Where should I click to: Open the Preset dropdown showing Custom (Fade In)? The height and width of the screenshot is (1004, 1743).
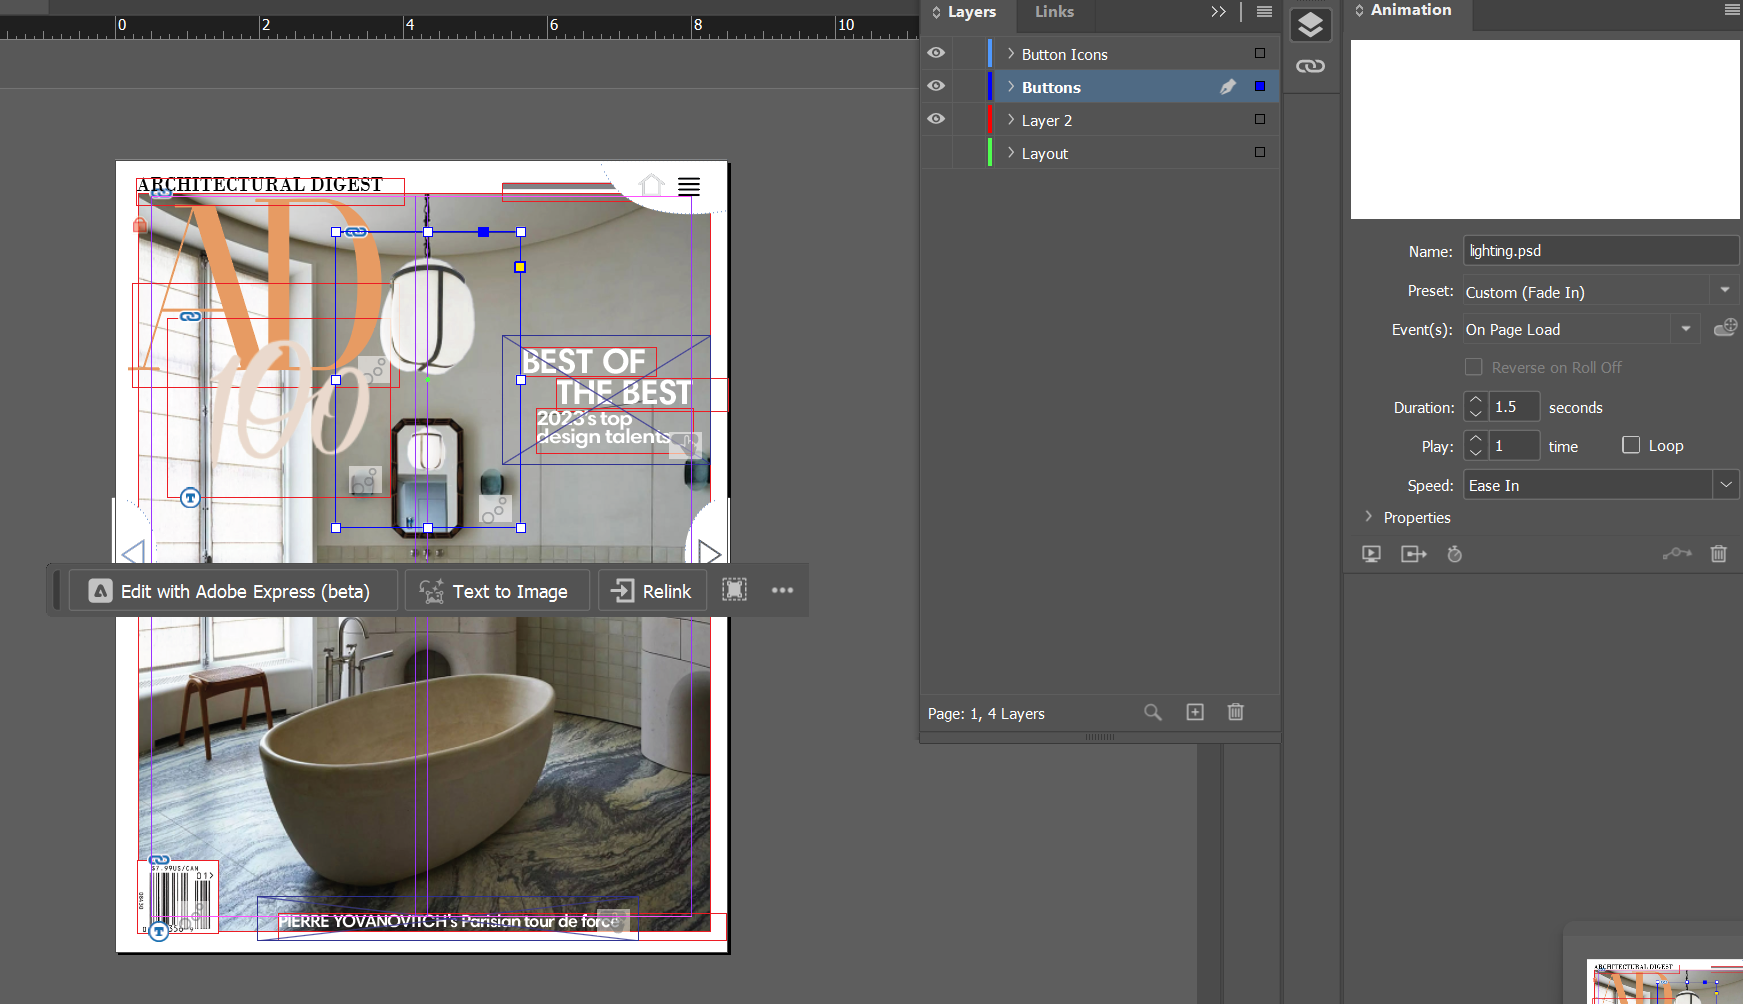tap(1724, 290)
